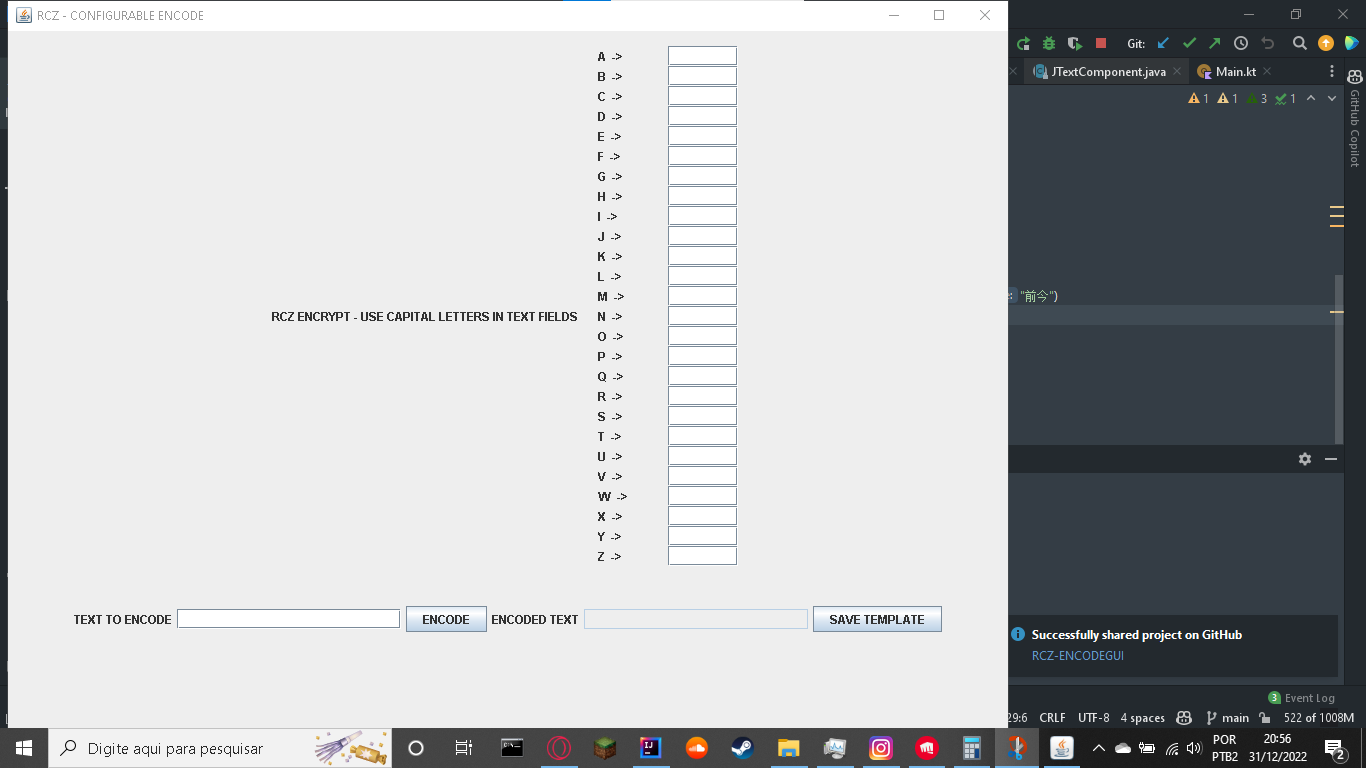Click the text field for letter E
The image size is (1366, 768).
(702, 136)
